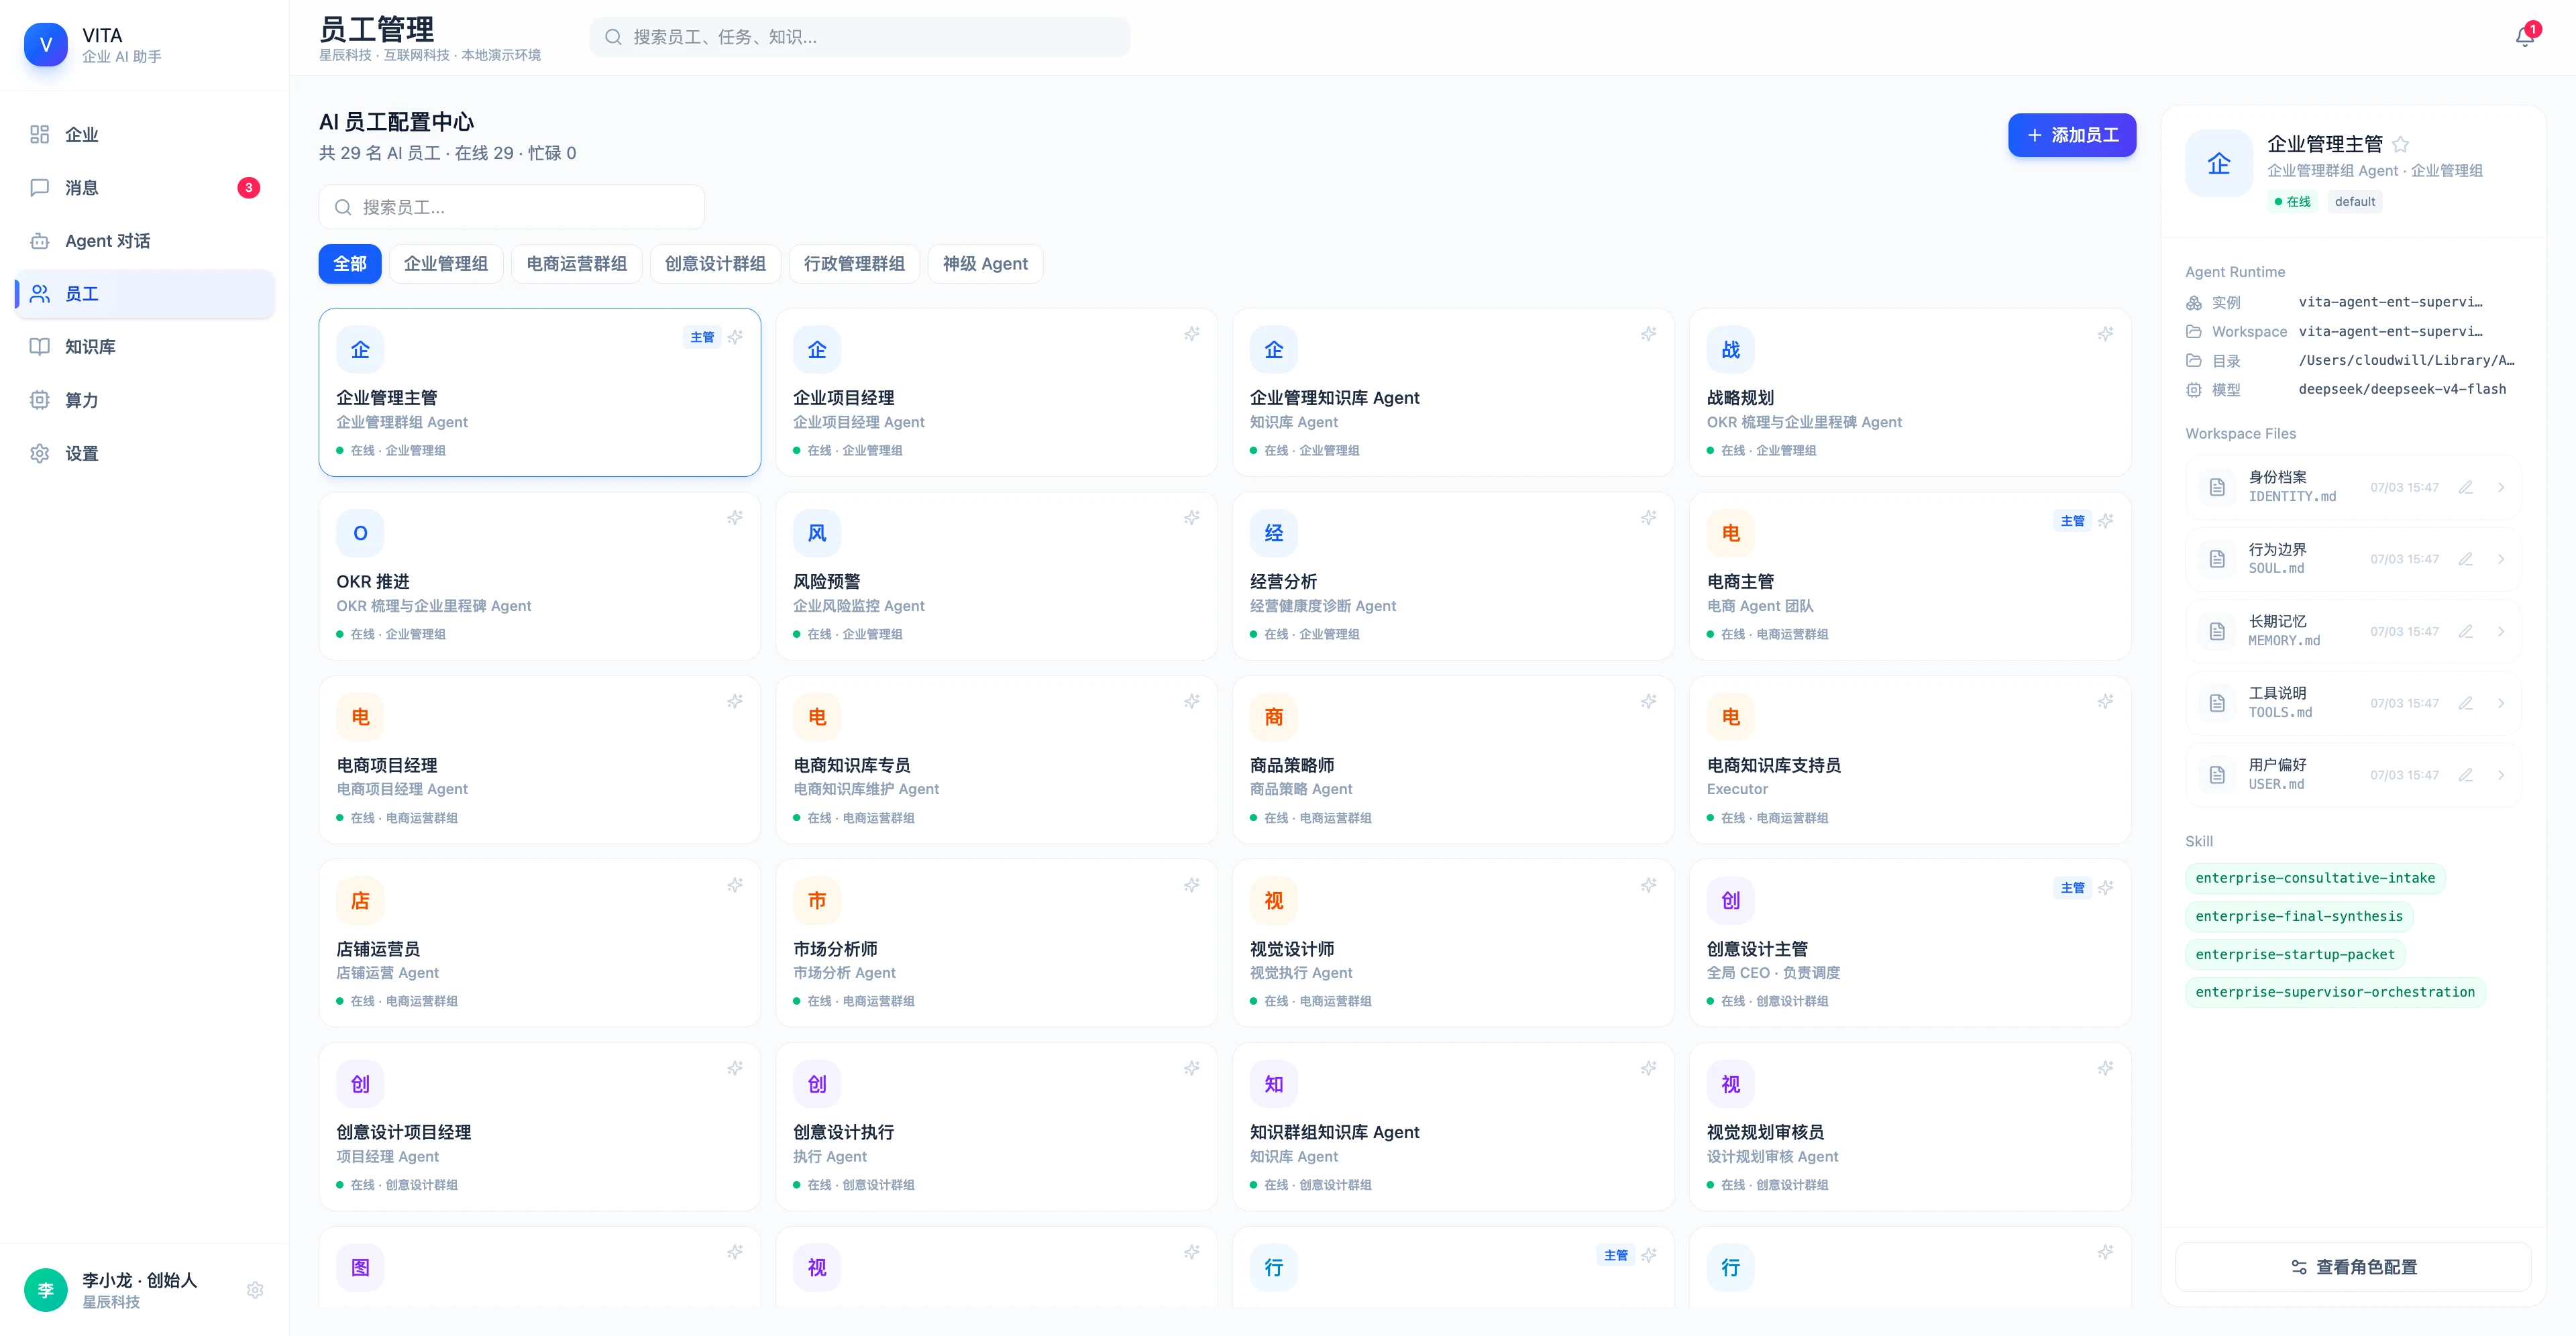Image resolution: width=2576 pixels, height=1336 pixels.
Task: Open Agent 对话 in the sidebar
Action: coord(145,241)
